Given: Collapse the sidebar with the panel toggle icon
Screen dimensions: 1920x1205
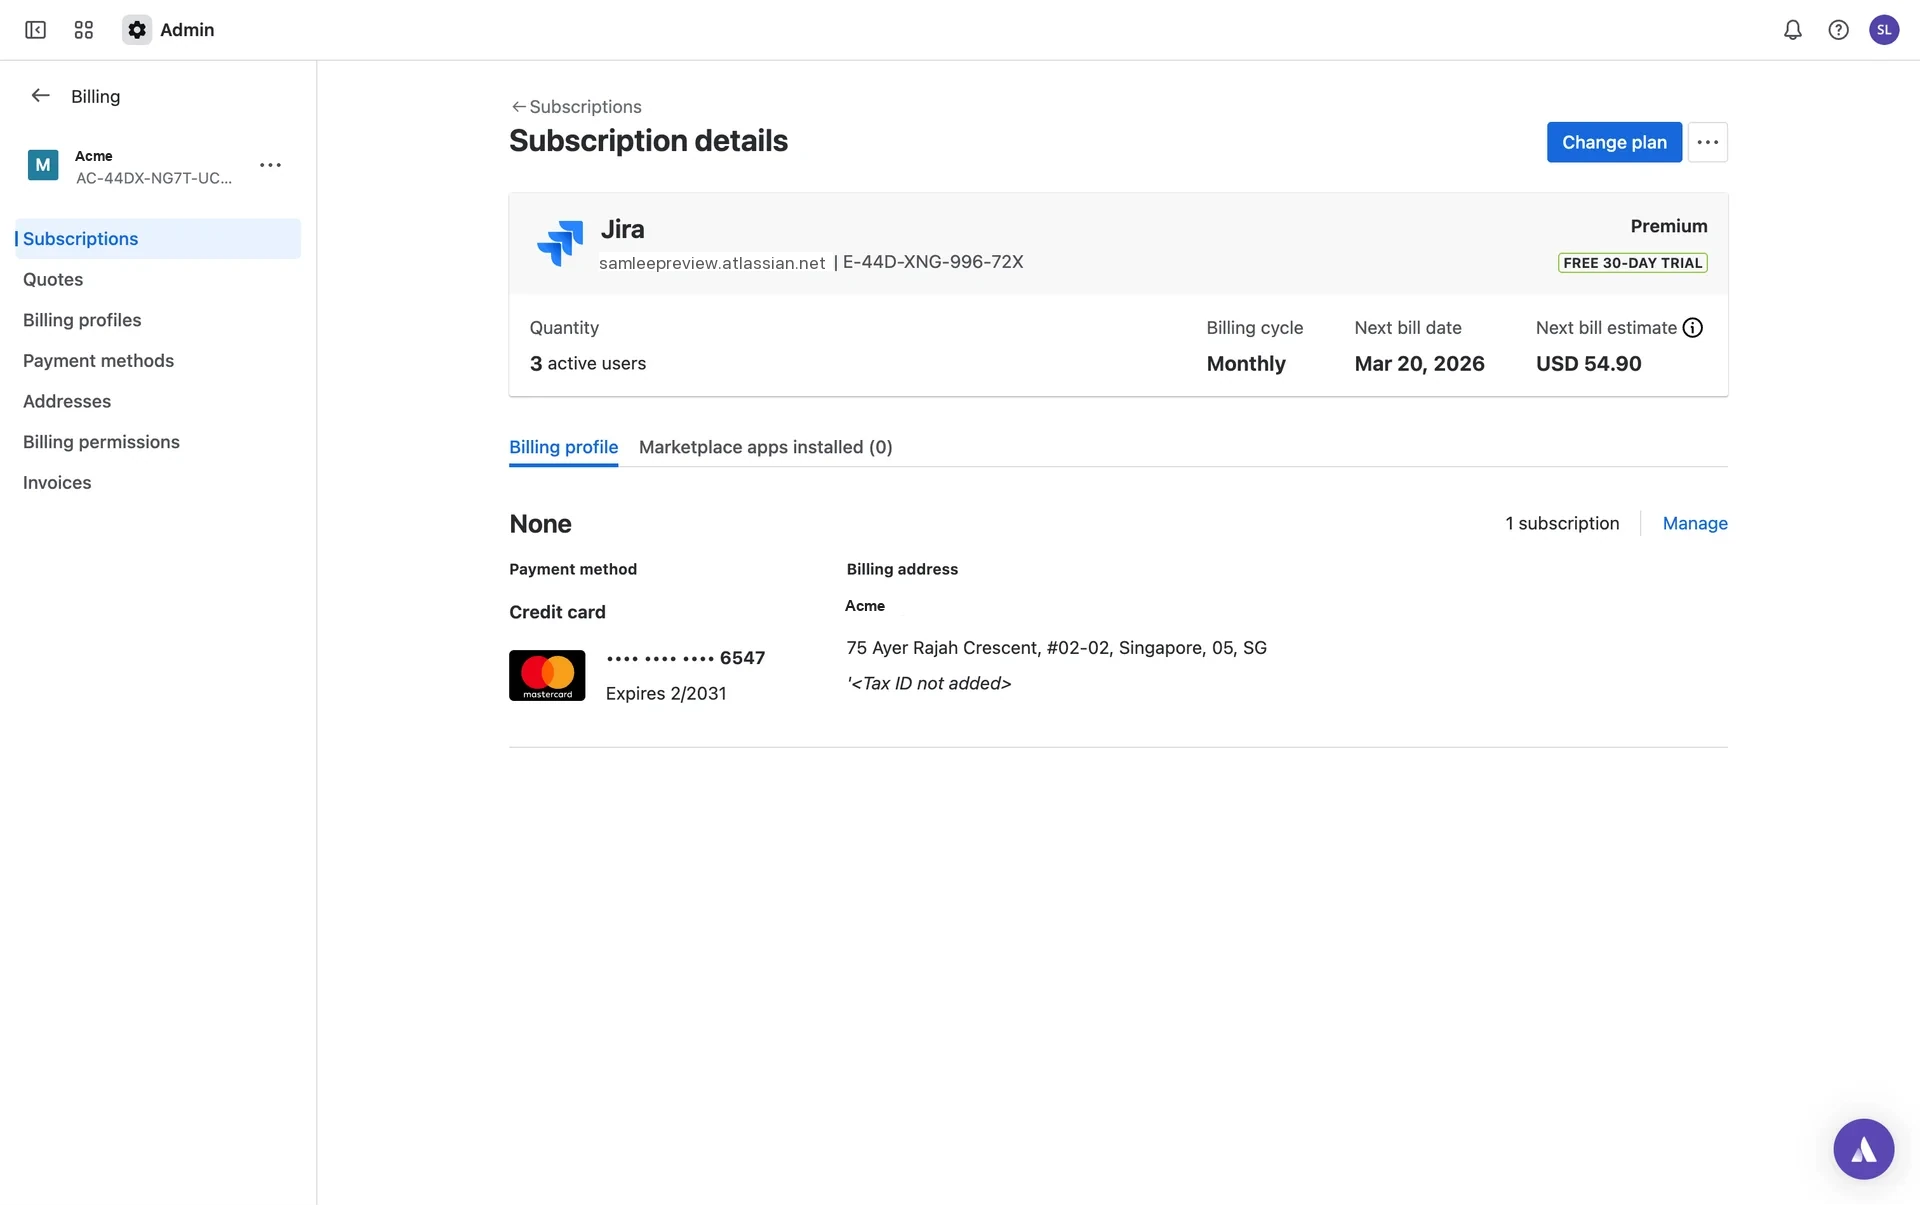Looking at the screenshot, I should (35, 30).
